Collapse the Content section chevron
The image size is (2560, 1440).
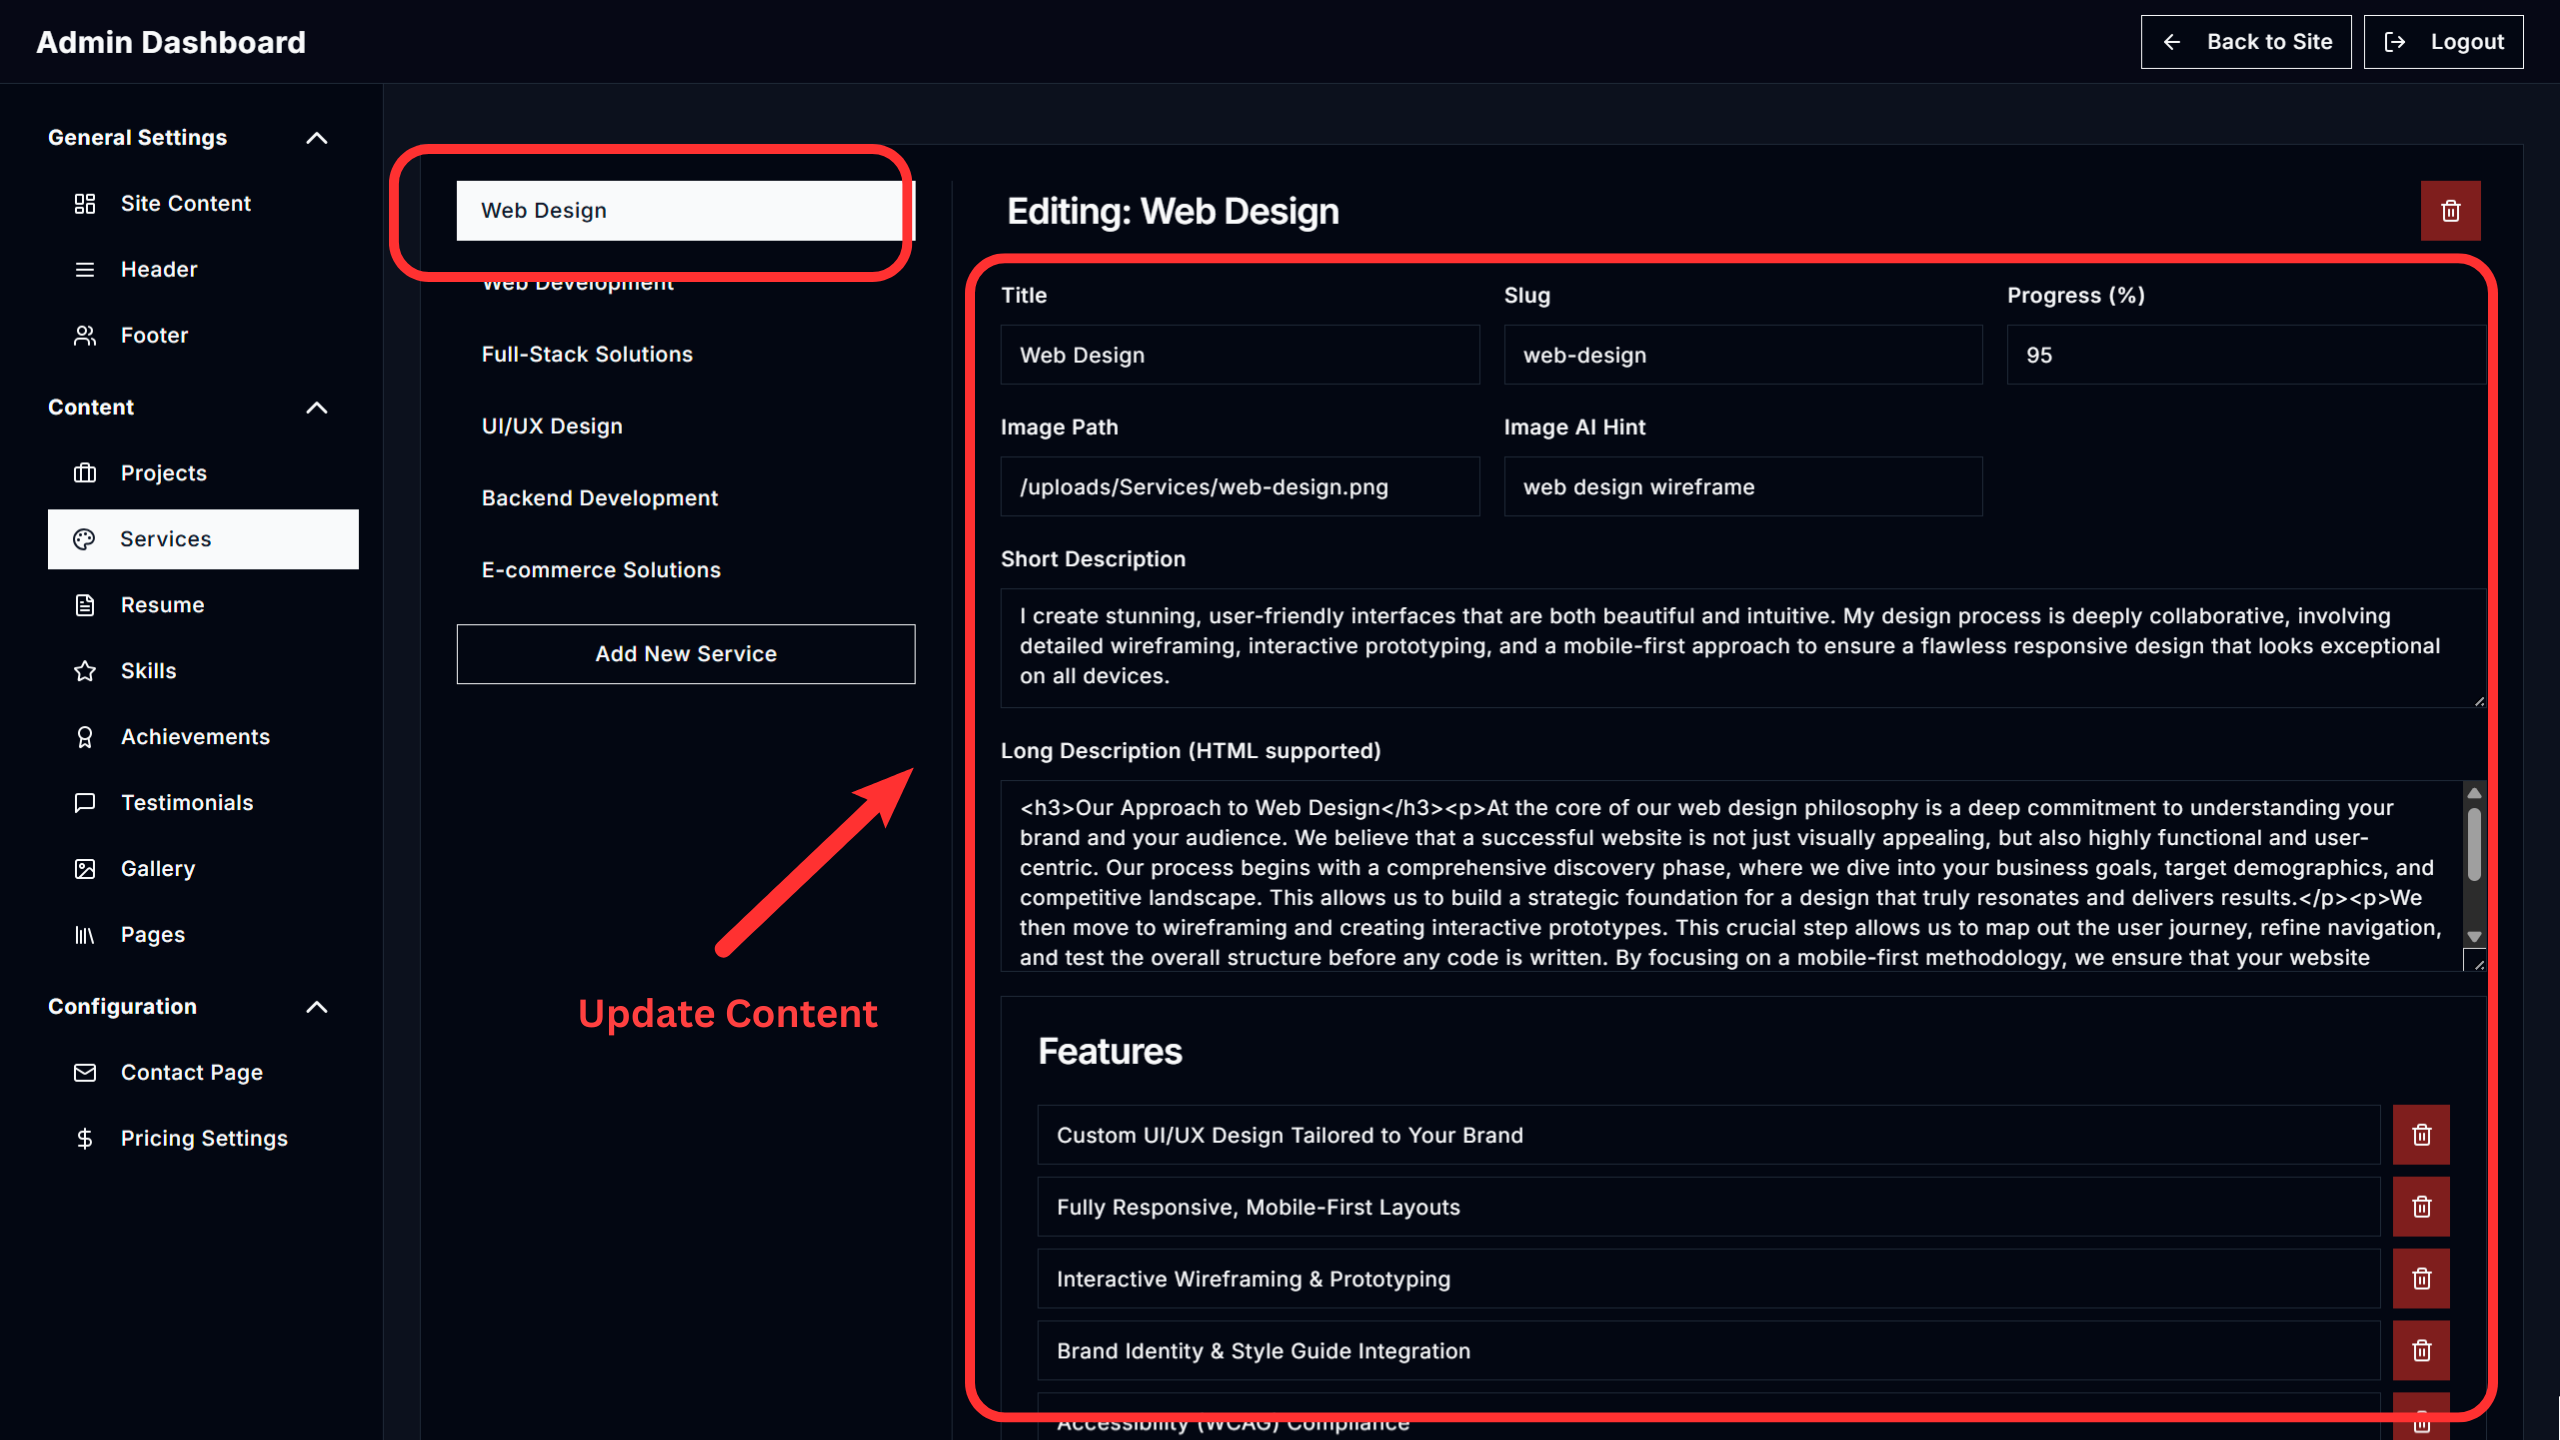(316, 408)
